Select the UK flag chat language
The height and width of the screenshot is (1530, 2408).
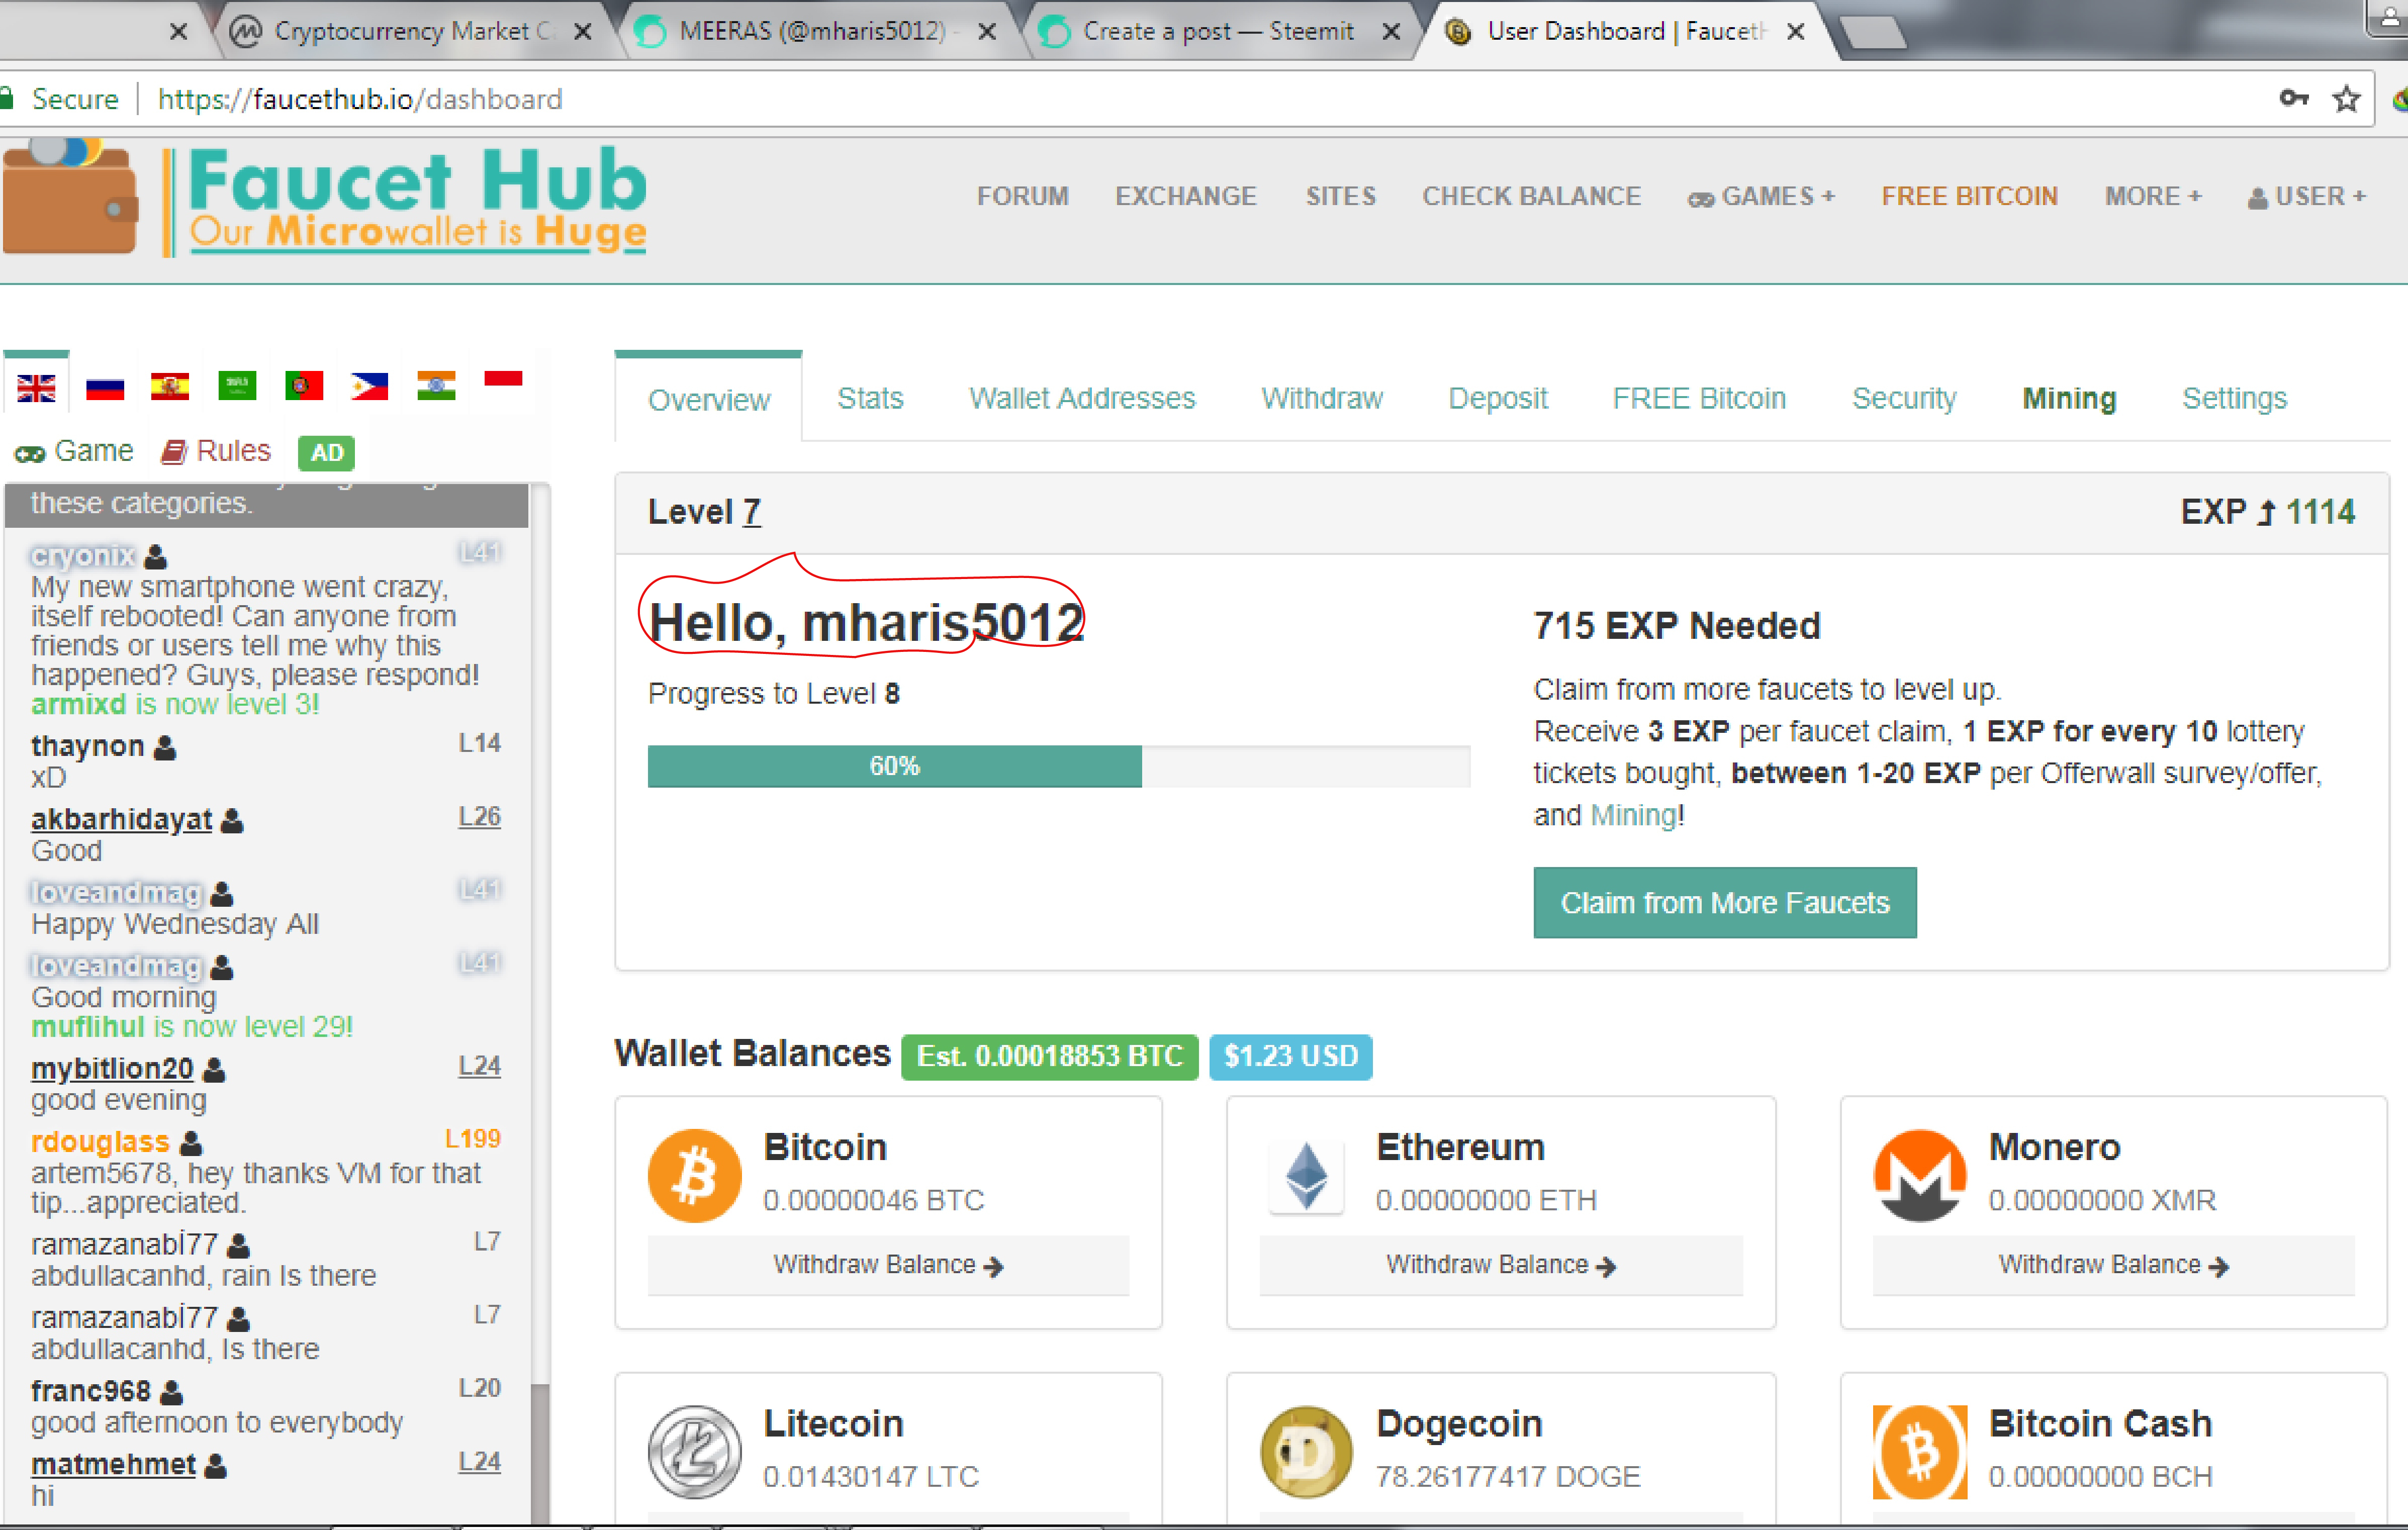(x=36, y=387)
